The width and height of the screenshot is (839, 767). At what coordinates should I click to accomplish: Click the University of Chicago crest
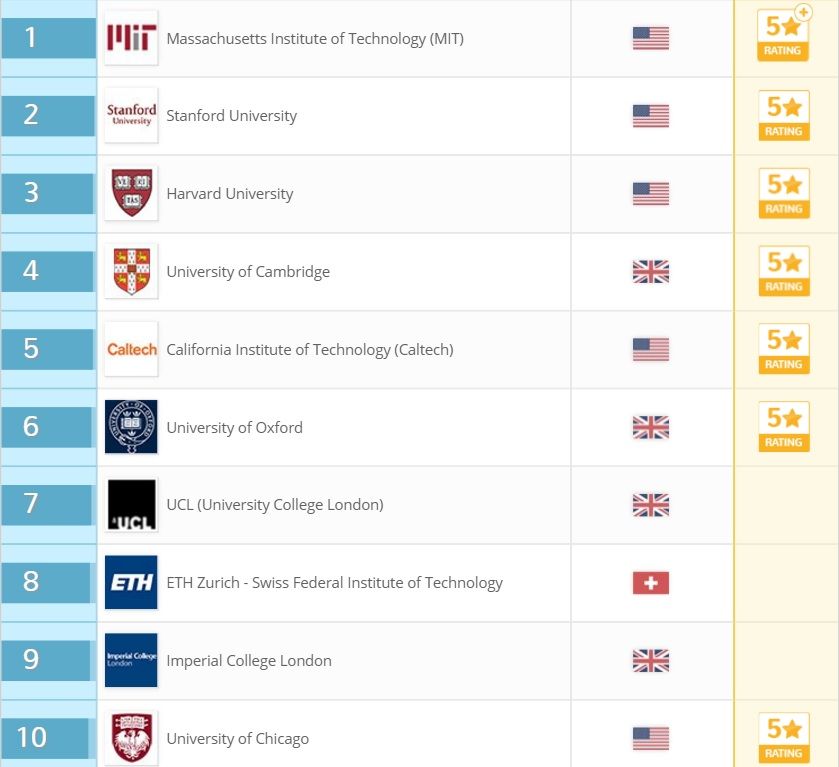point(131,738)
